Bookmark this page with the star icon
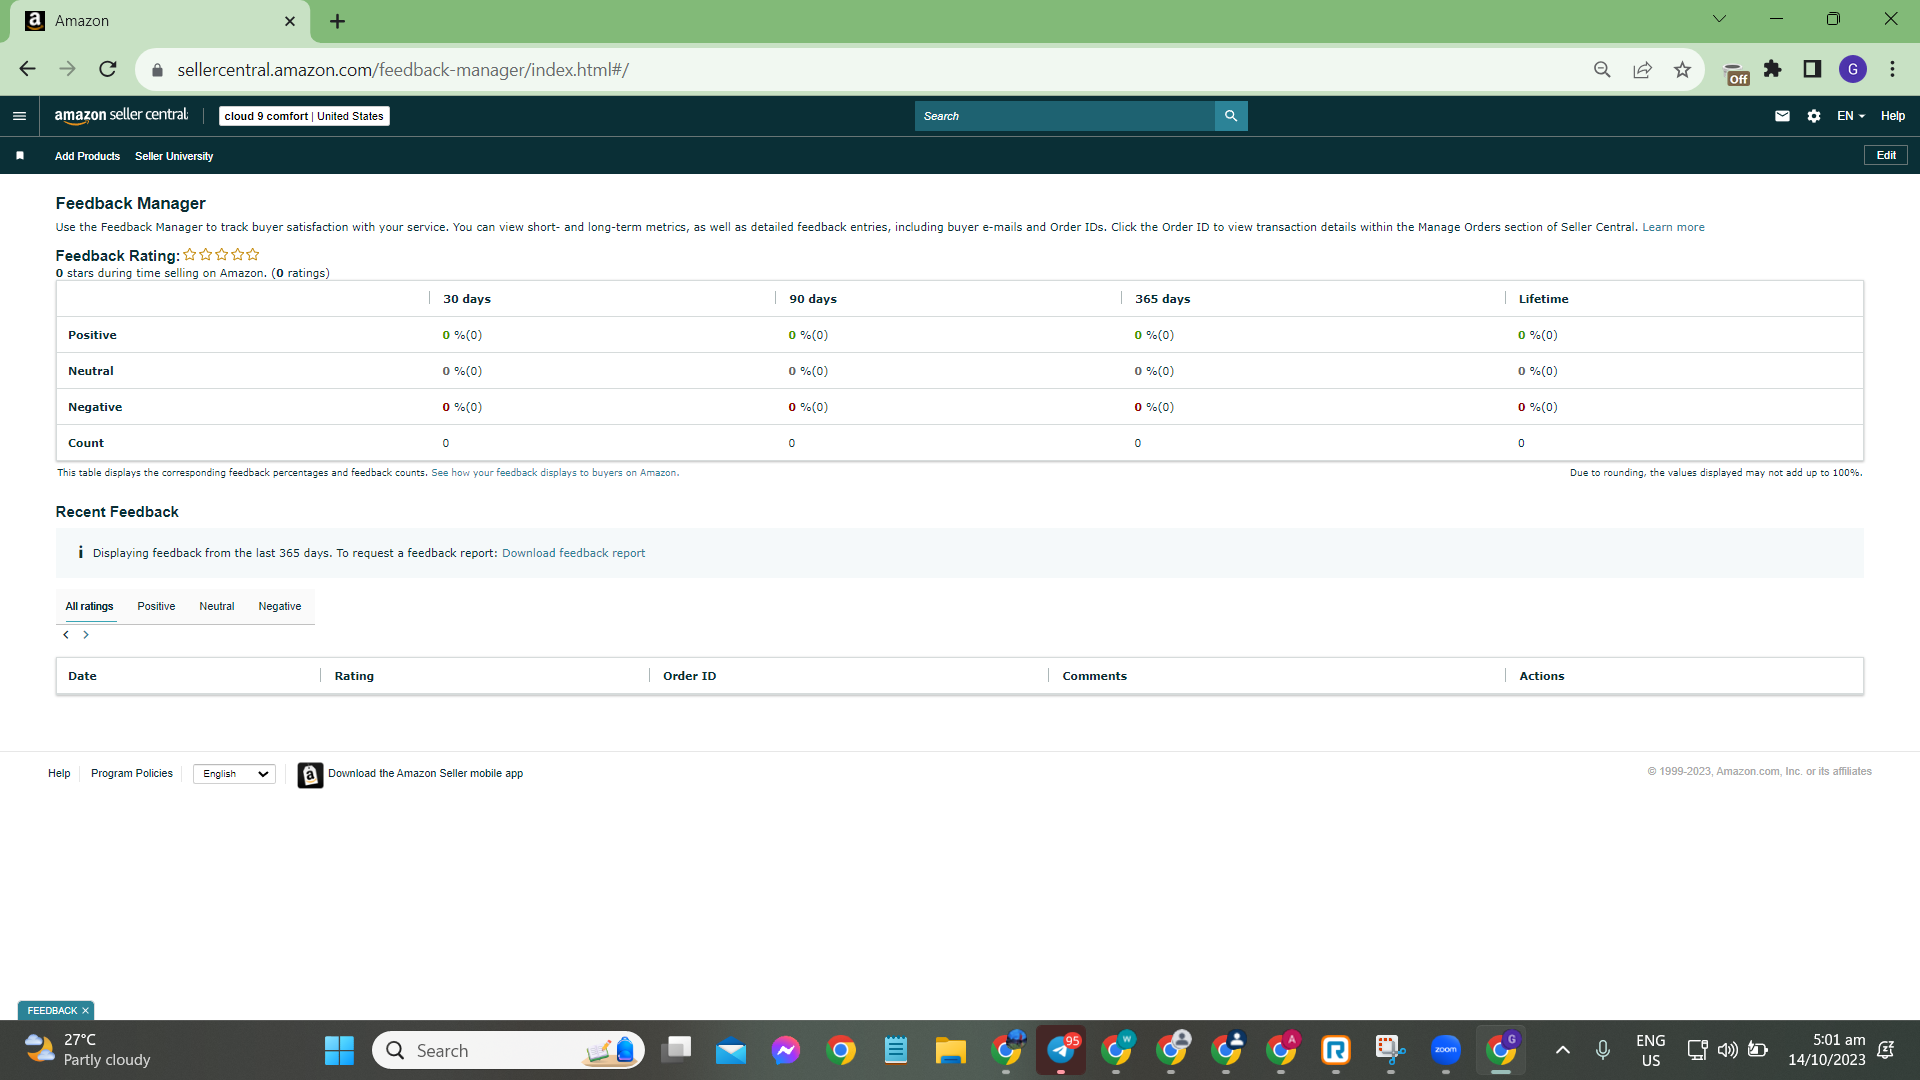Viewport: 1920px width, 1080px height. pyautogui.click(x=1682, y=69)
